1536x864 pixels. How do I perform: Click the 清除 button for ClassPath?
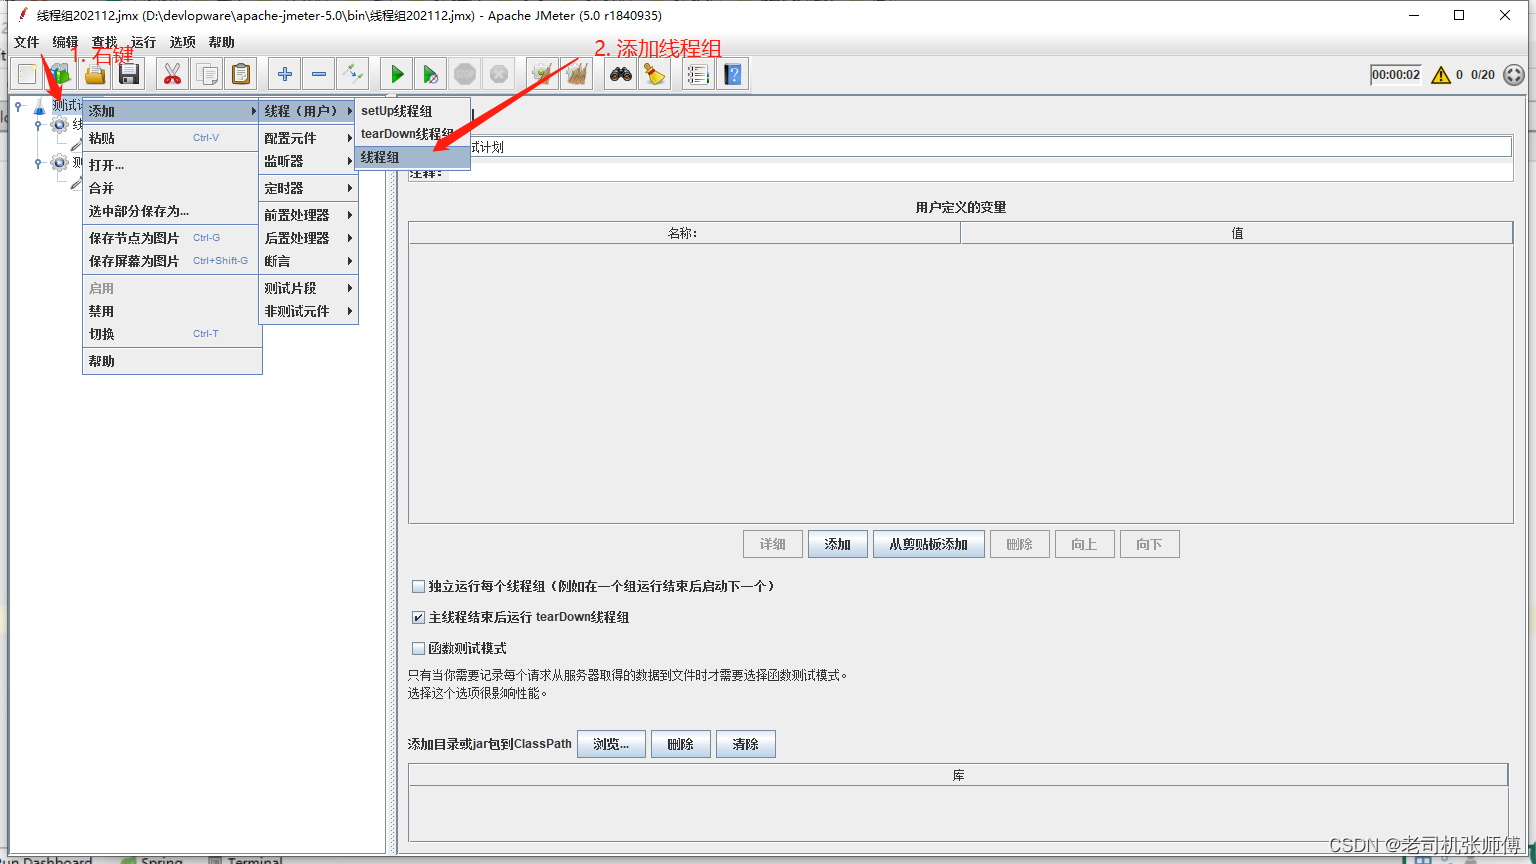[746, 744]
